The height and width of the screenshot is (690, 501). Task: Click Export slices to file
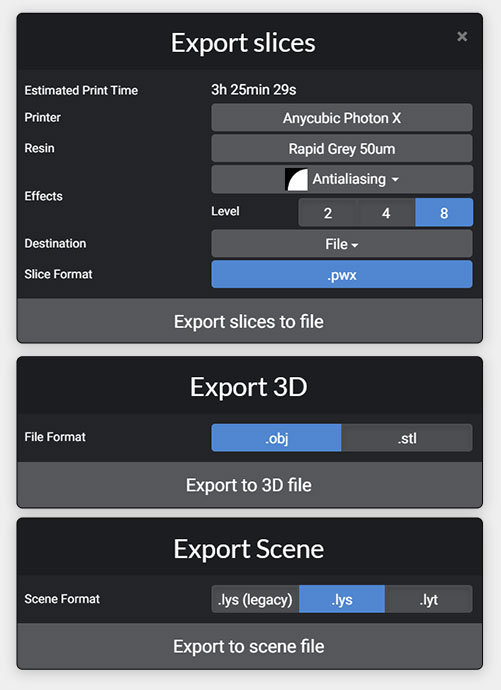coord(249,321)
